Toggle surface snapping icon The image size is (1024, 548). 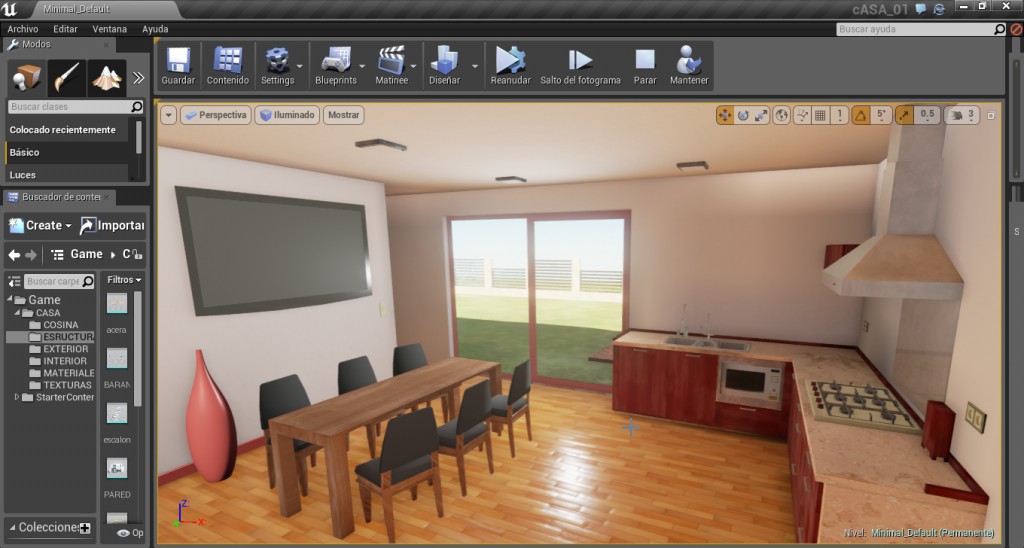[x=801, y=116]
